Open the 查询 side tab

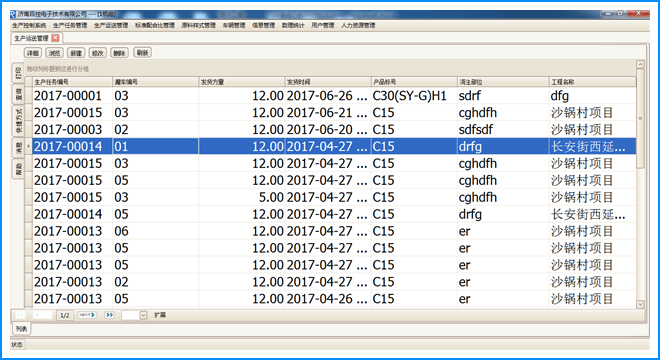(x=19, y=94)
